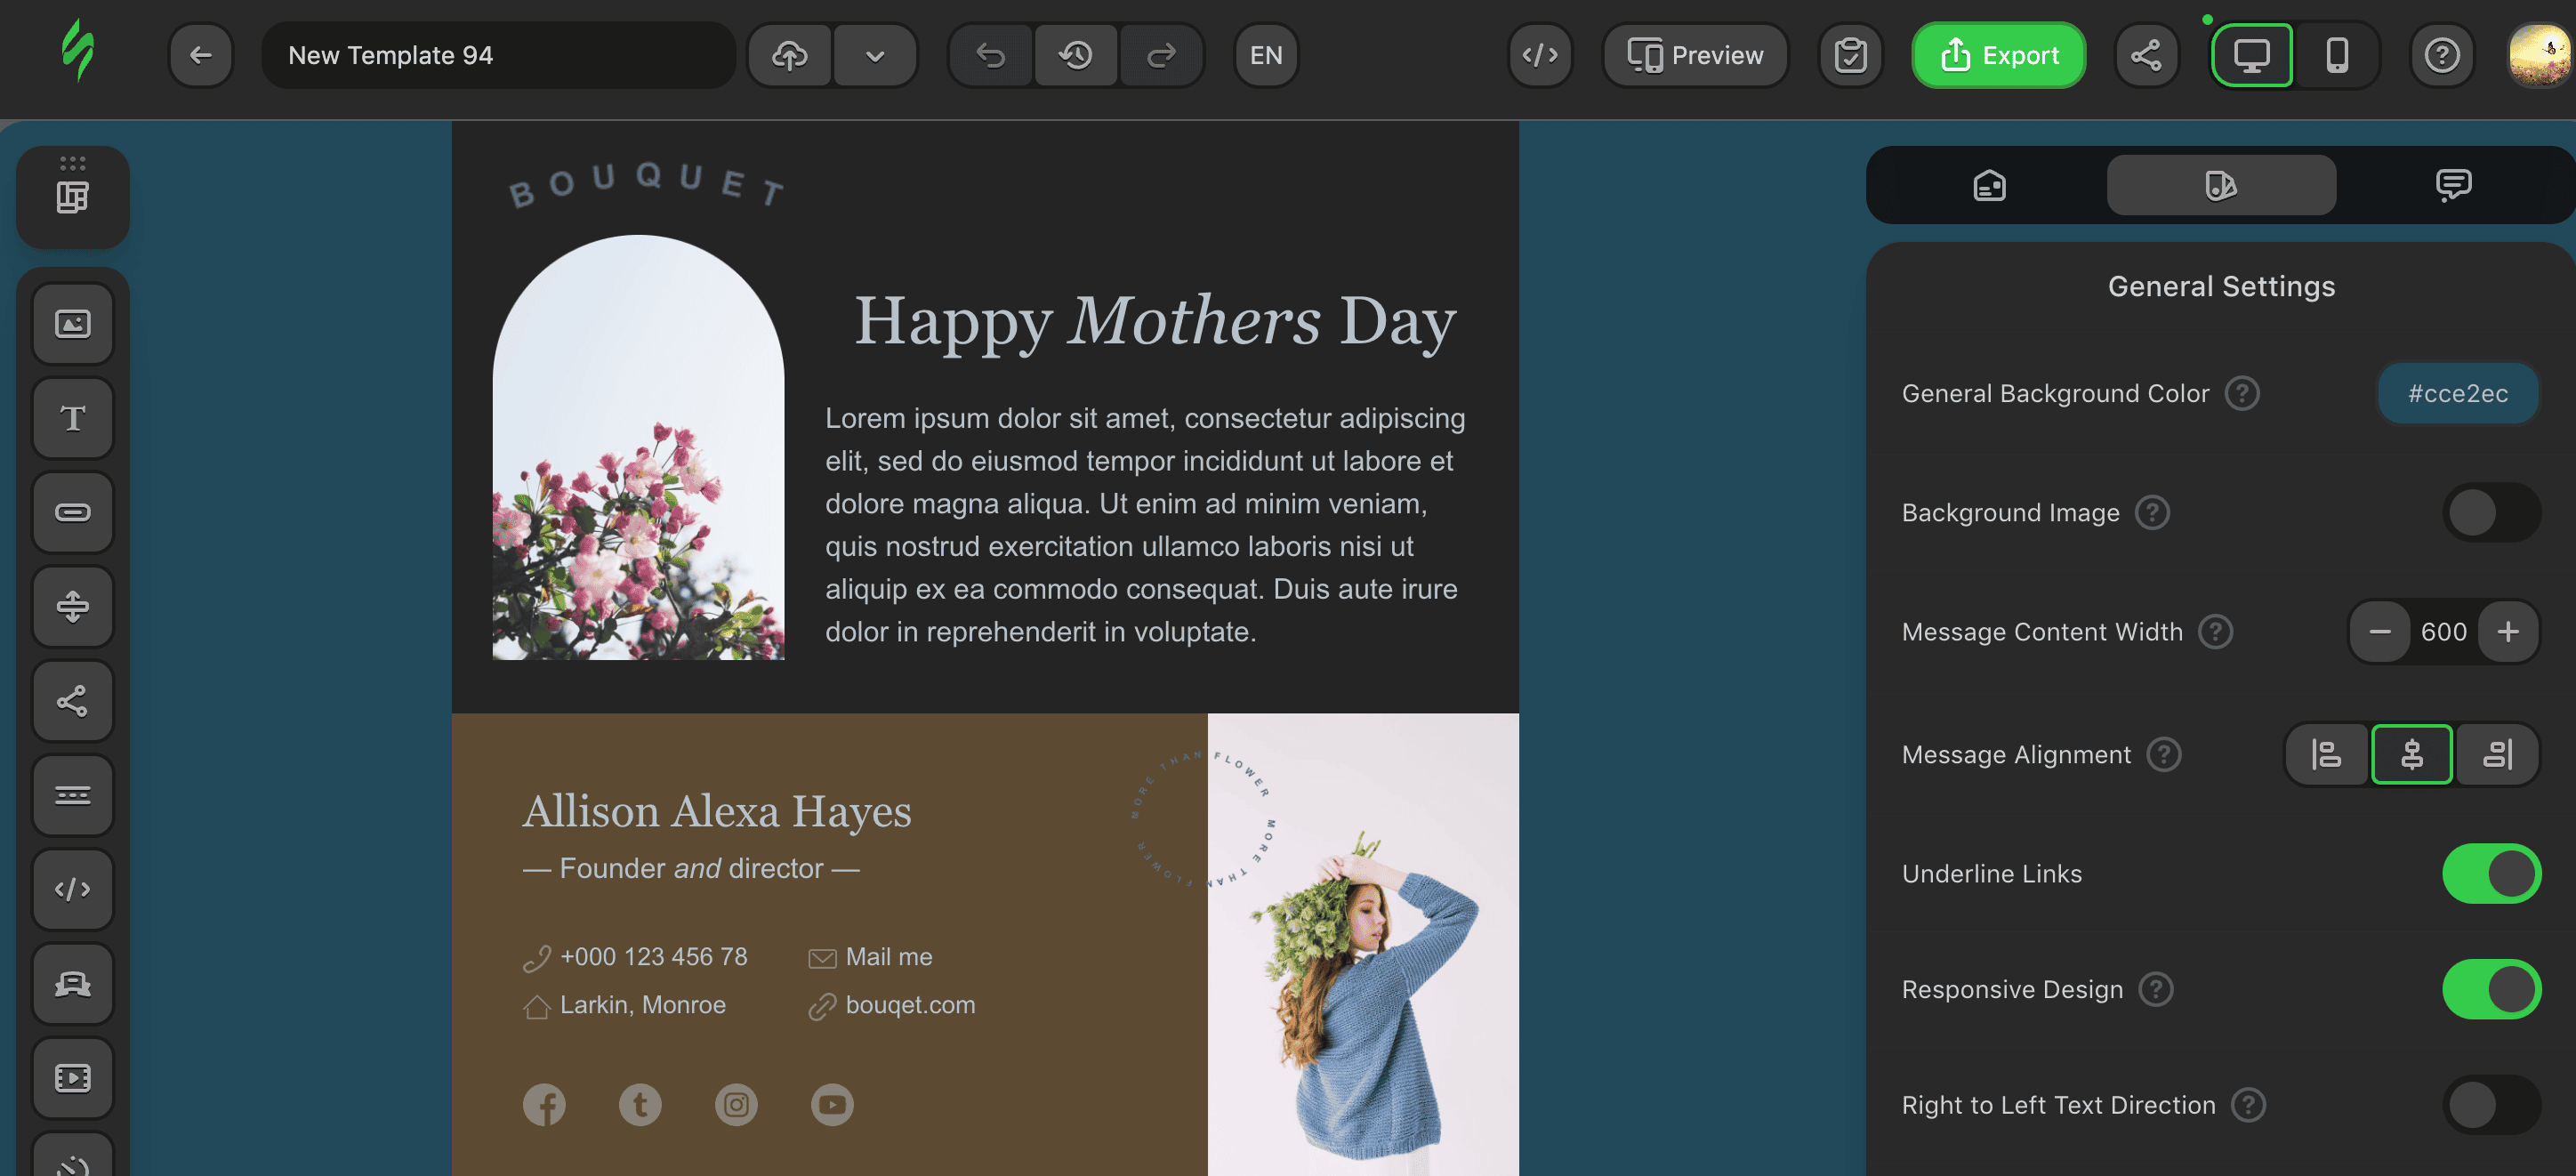Open General Background Color #cce2ec swatch
Viewport: 2576px width, 1176px height.
click(x=2457, y=393)
